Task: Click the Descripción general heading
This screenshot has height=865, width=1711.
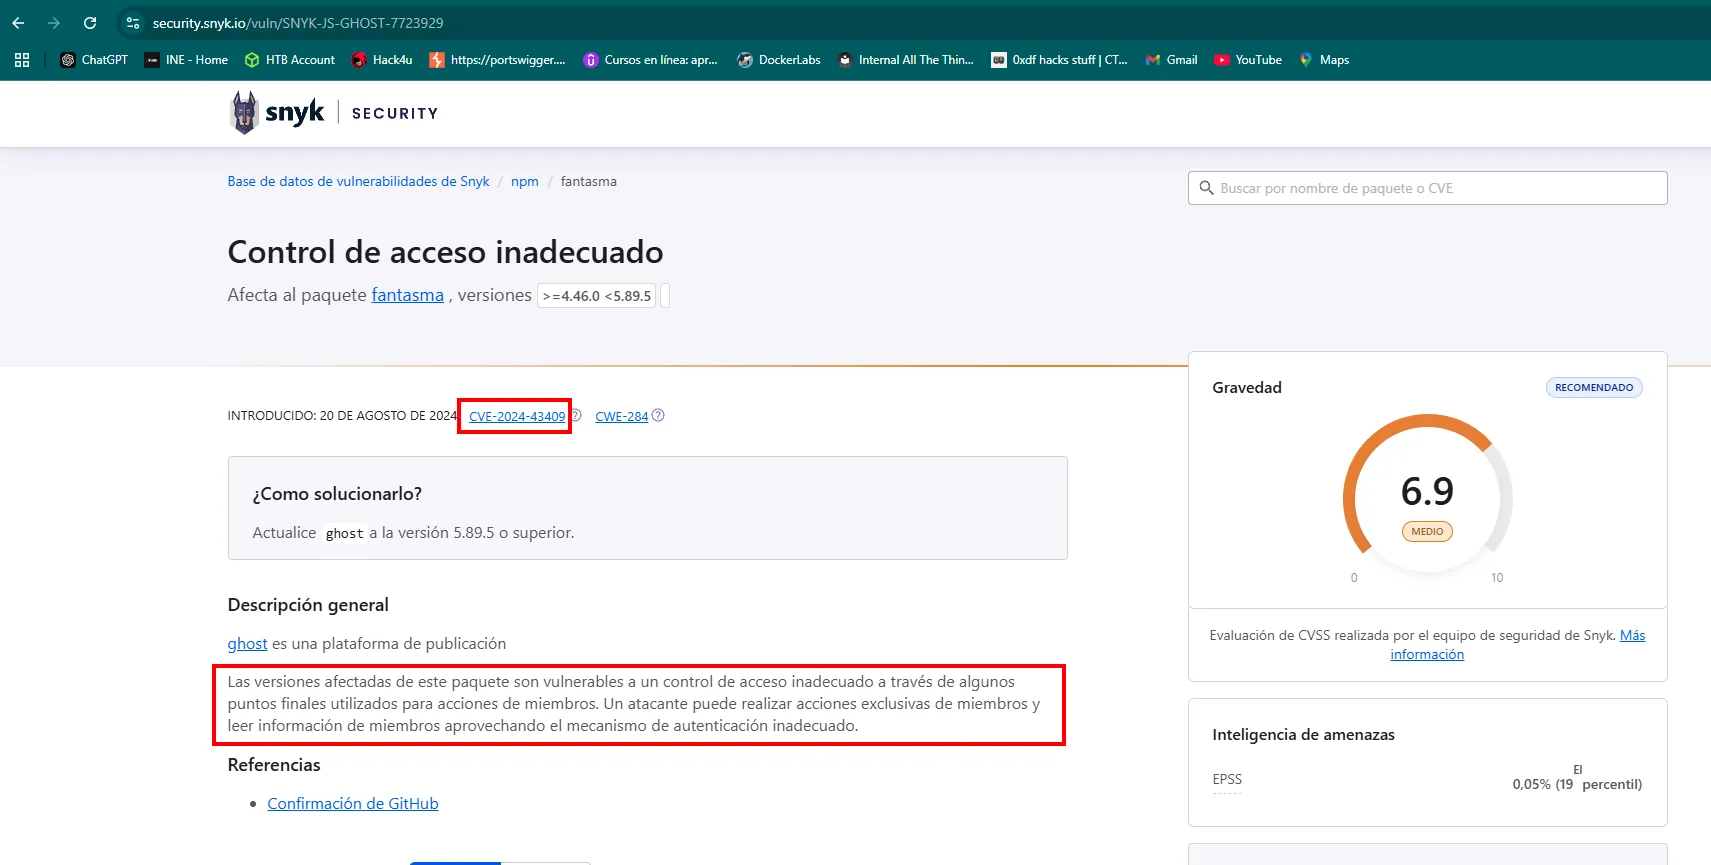Action: point(308,605)
